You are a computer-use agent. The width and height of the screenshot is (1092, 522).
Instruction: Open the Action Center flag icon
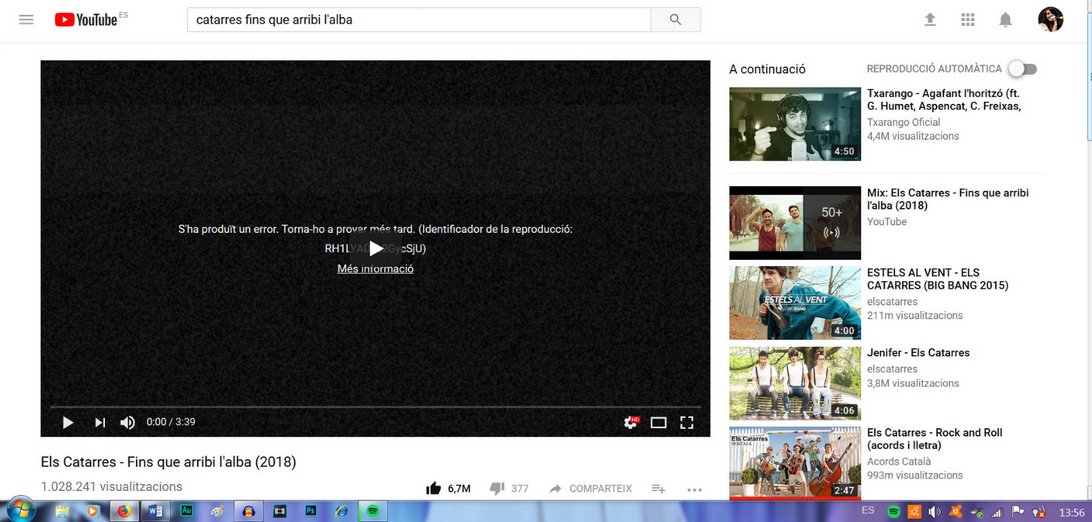pyautogui.click(x=1017, y=512)
